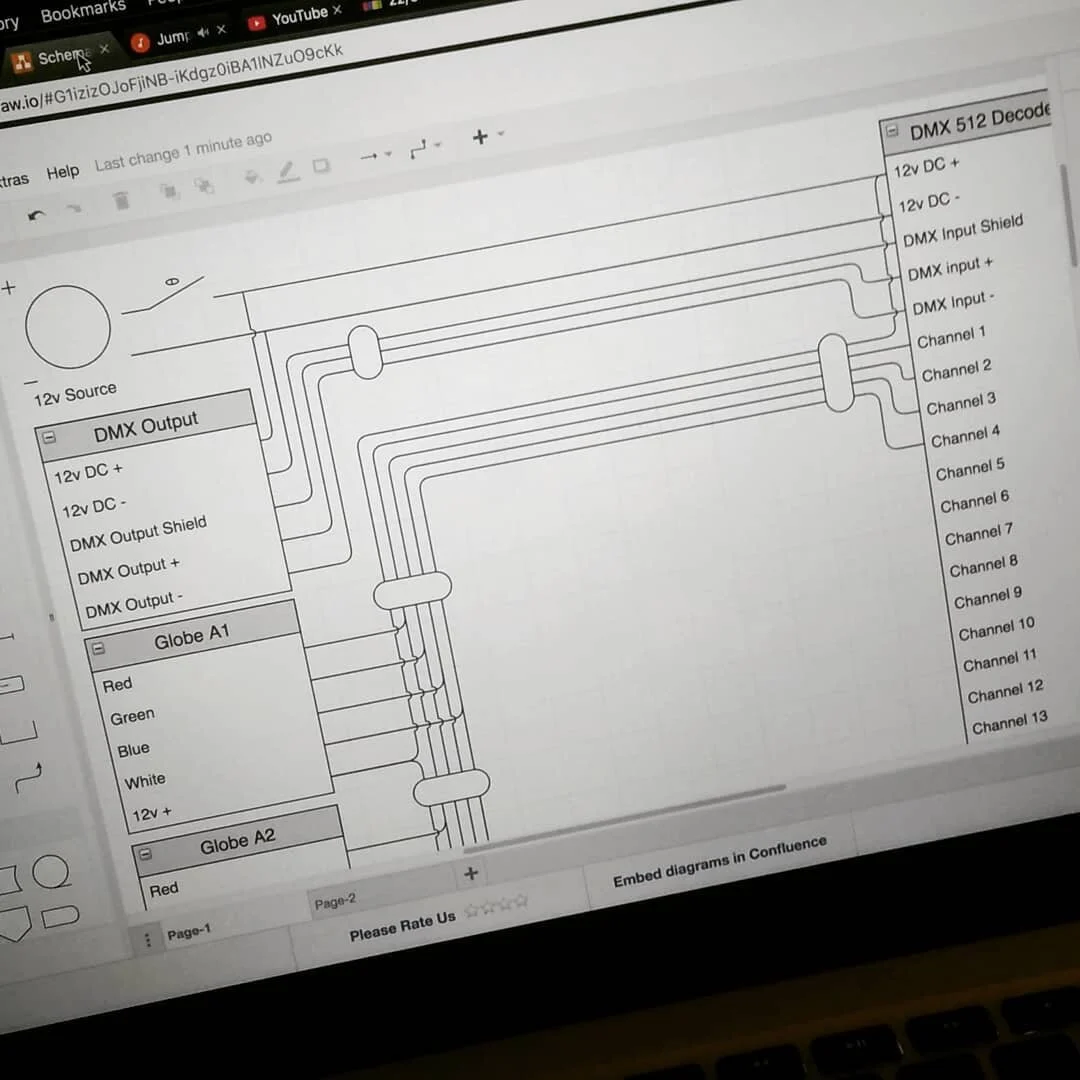Open the connection arrow style dropdown
This screenshot has height=1080, width=1080.
(386, 155)
